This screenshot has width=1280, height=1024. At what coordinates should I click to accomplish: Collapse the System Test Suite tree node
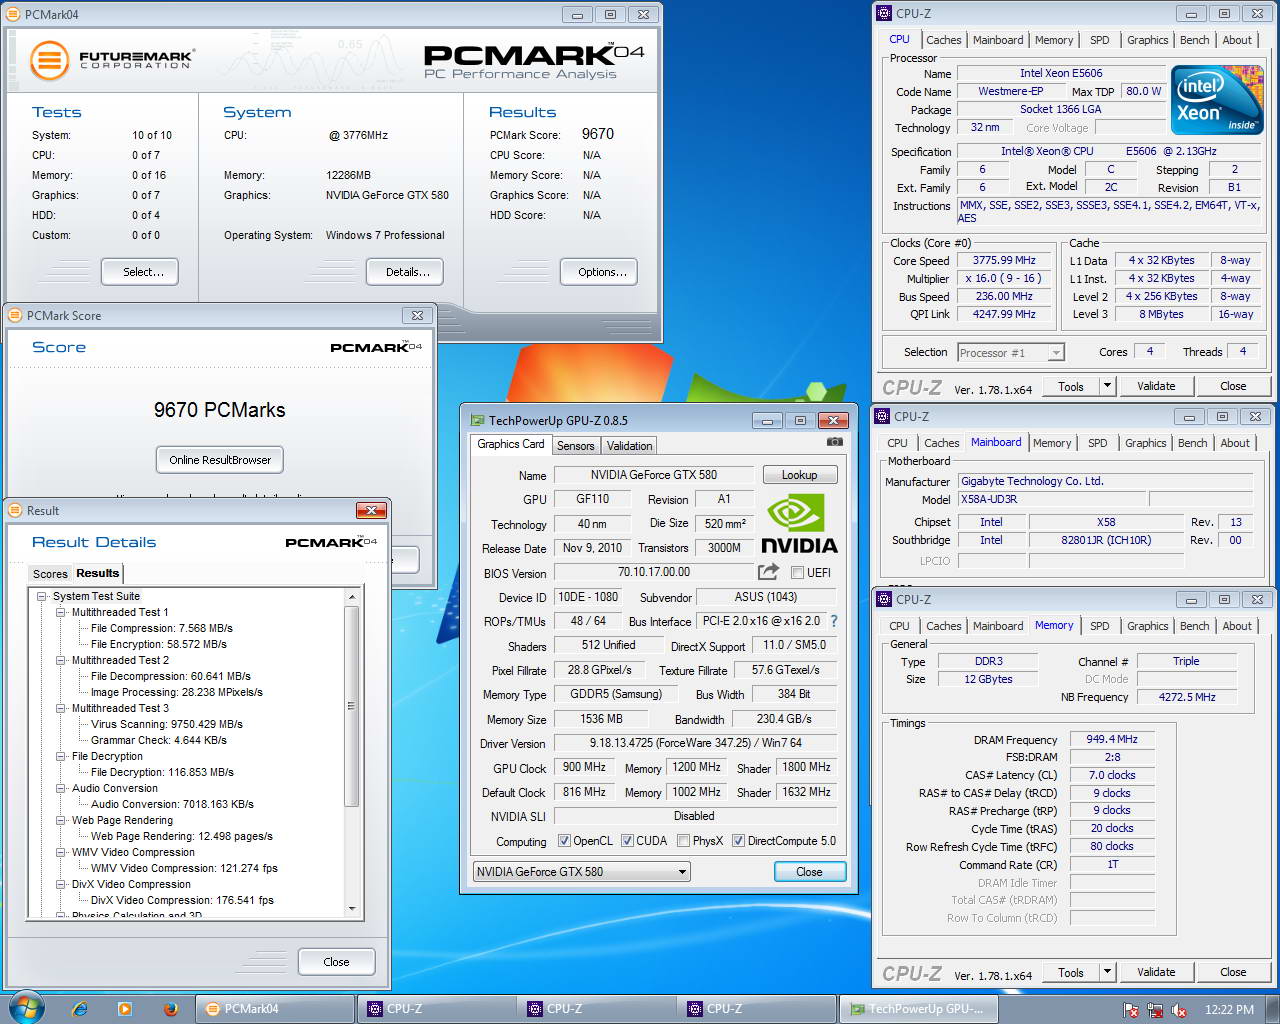tap(42, 596)
